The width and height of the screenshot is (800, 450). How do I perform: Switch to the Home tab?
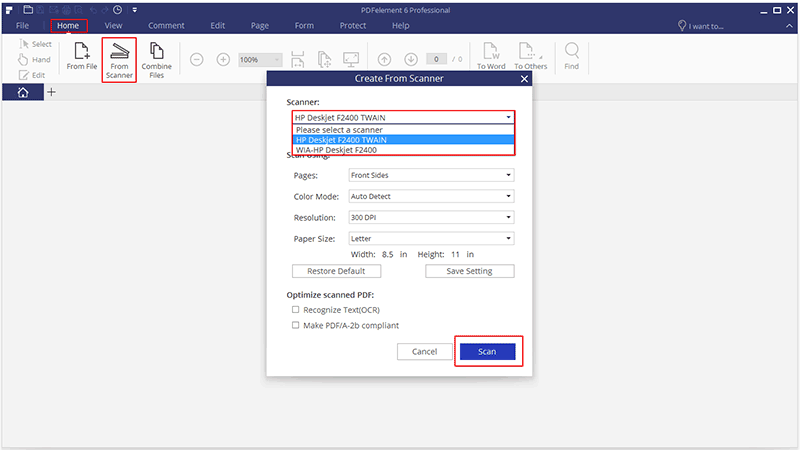(68, 26)
